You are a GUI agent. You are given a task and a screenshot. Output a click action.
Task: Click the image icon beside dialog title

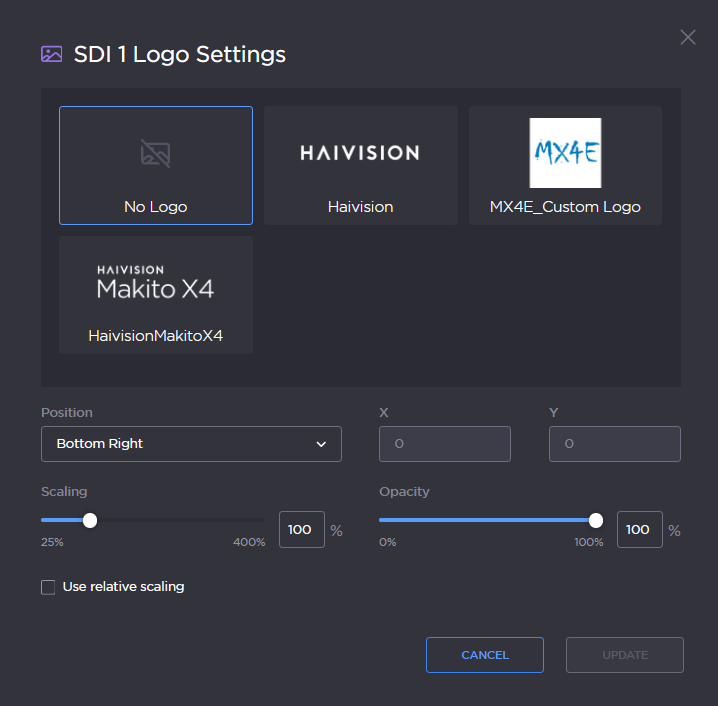52,54
